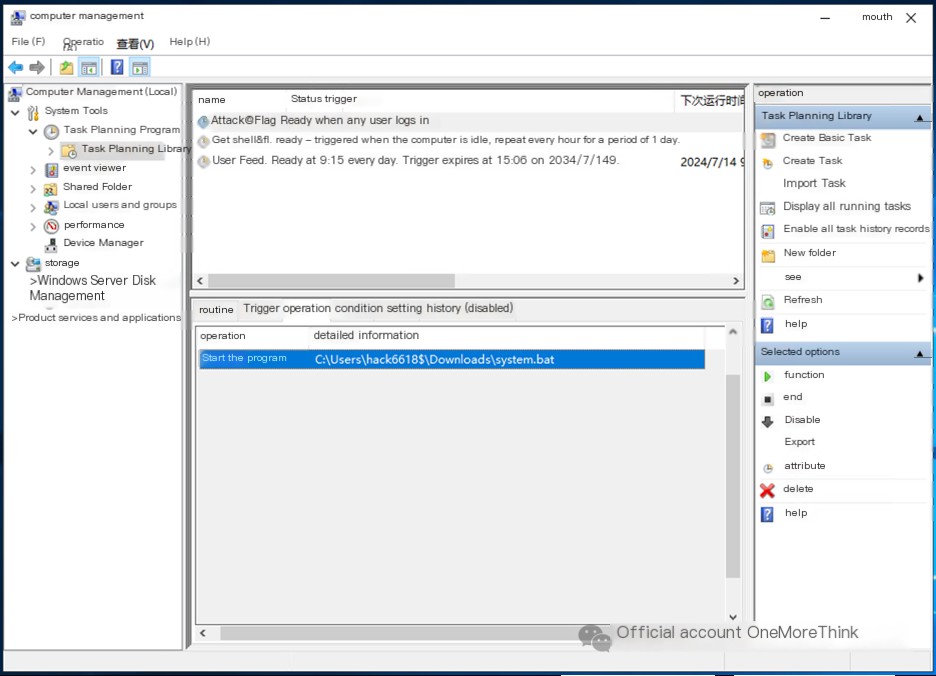Click Import Task in actions pane
The image size is (936, 676).
(x=814, y=184)
